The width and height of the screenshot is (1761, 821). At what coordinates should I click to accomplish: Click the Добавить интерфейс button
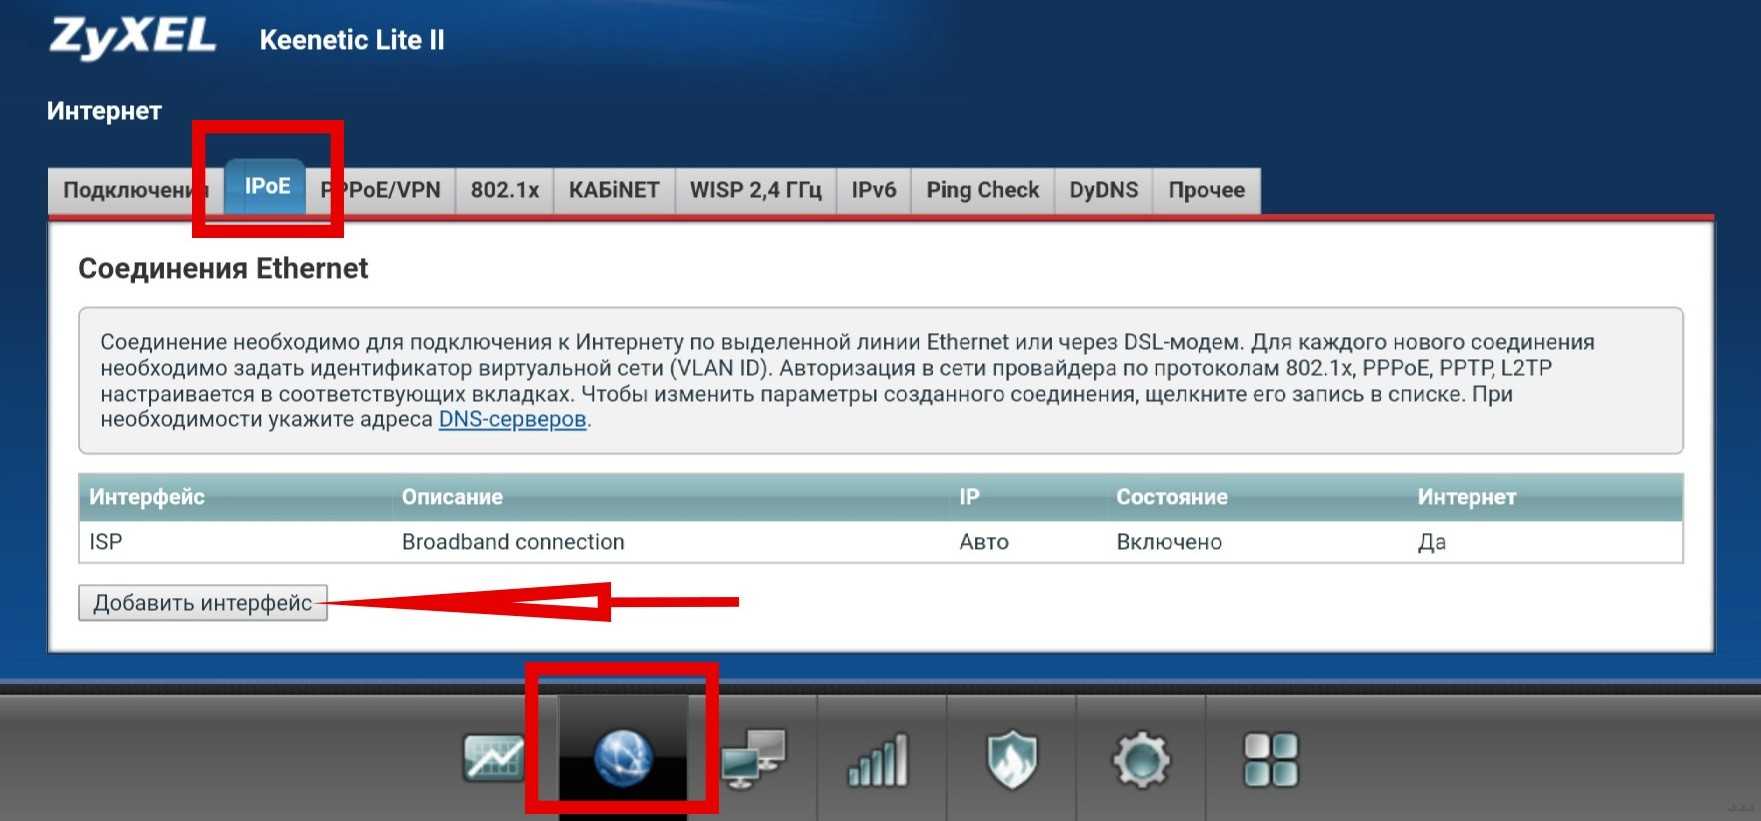pyautogui.click(x=203, y=603)
